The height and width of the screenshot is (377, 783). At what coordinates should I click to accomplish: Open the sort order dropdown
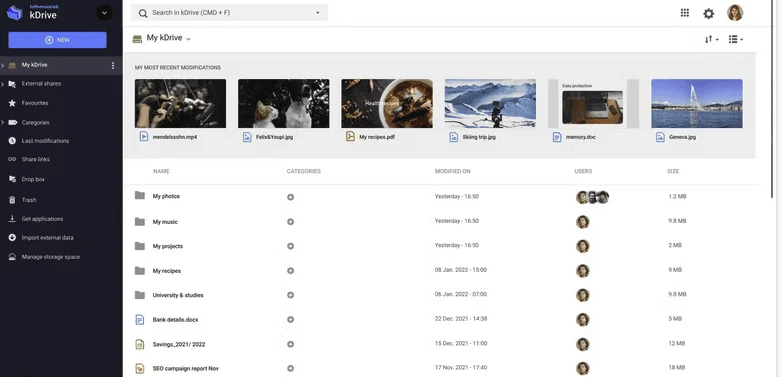[x=712, y=39]
